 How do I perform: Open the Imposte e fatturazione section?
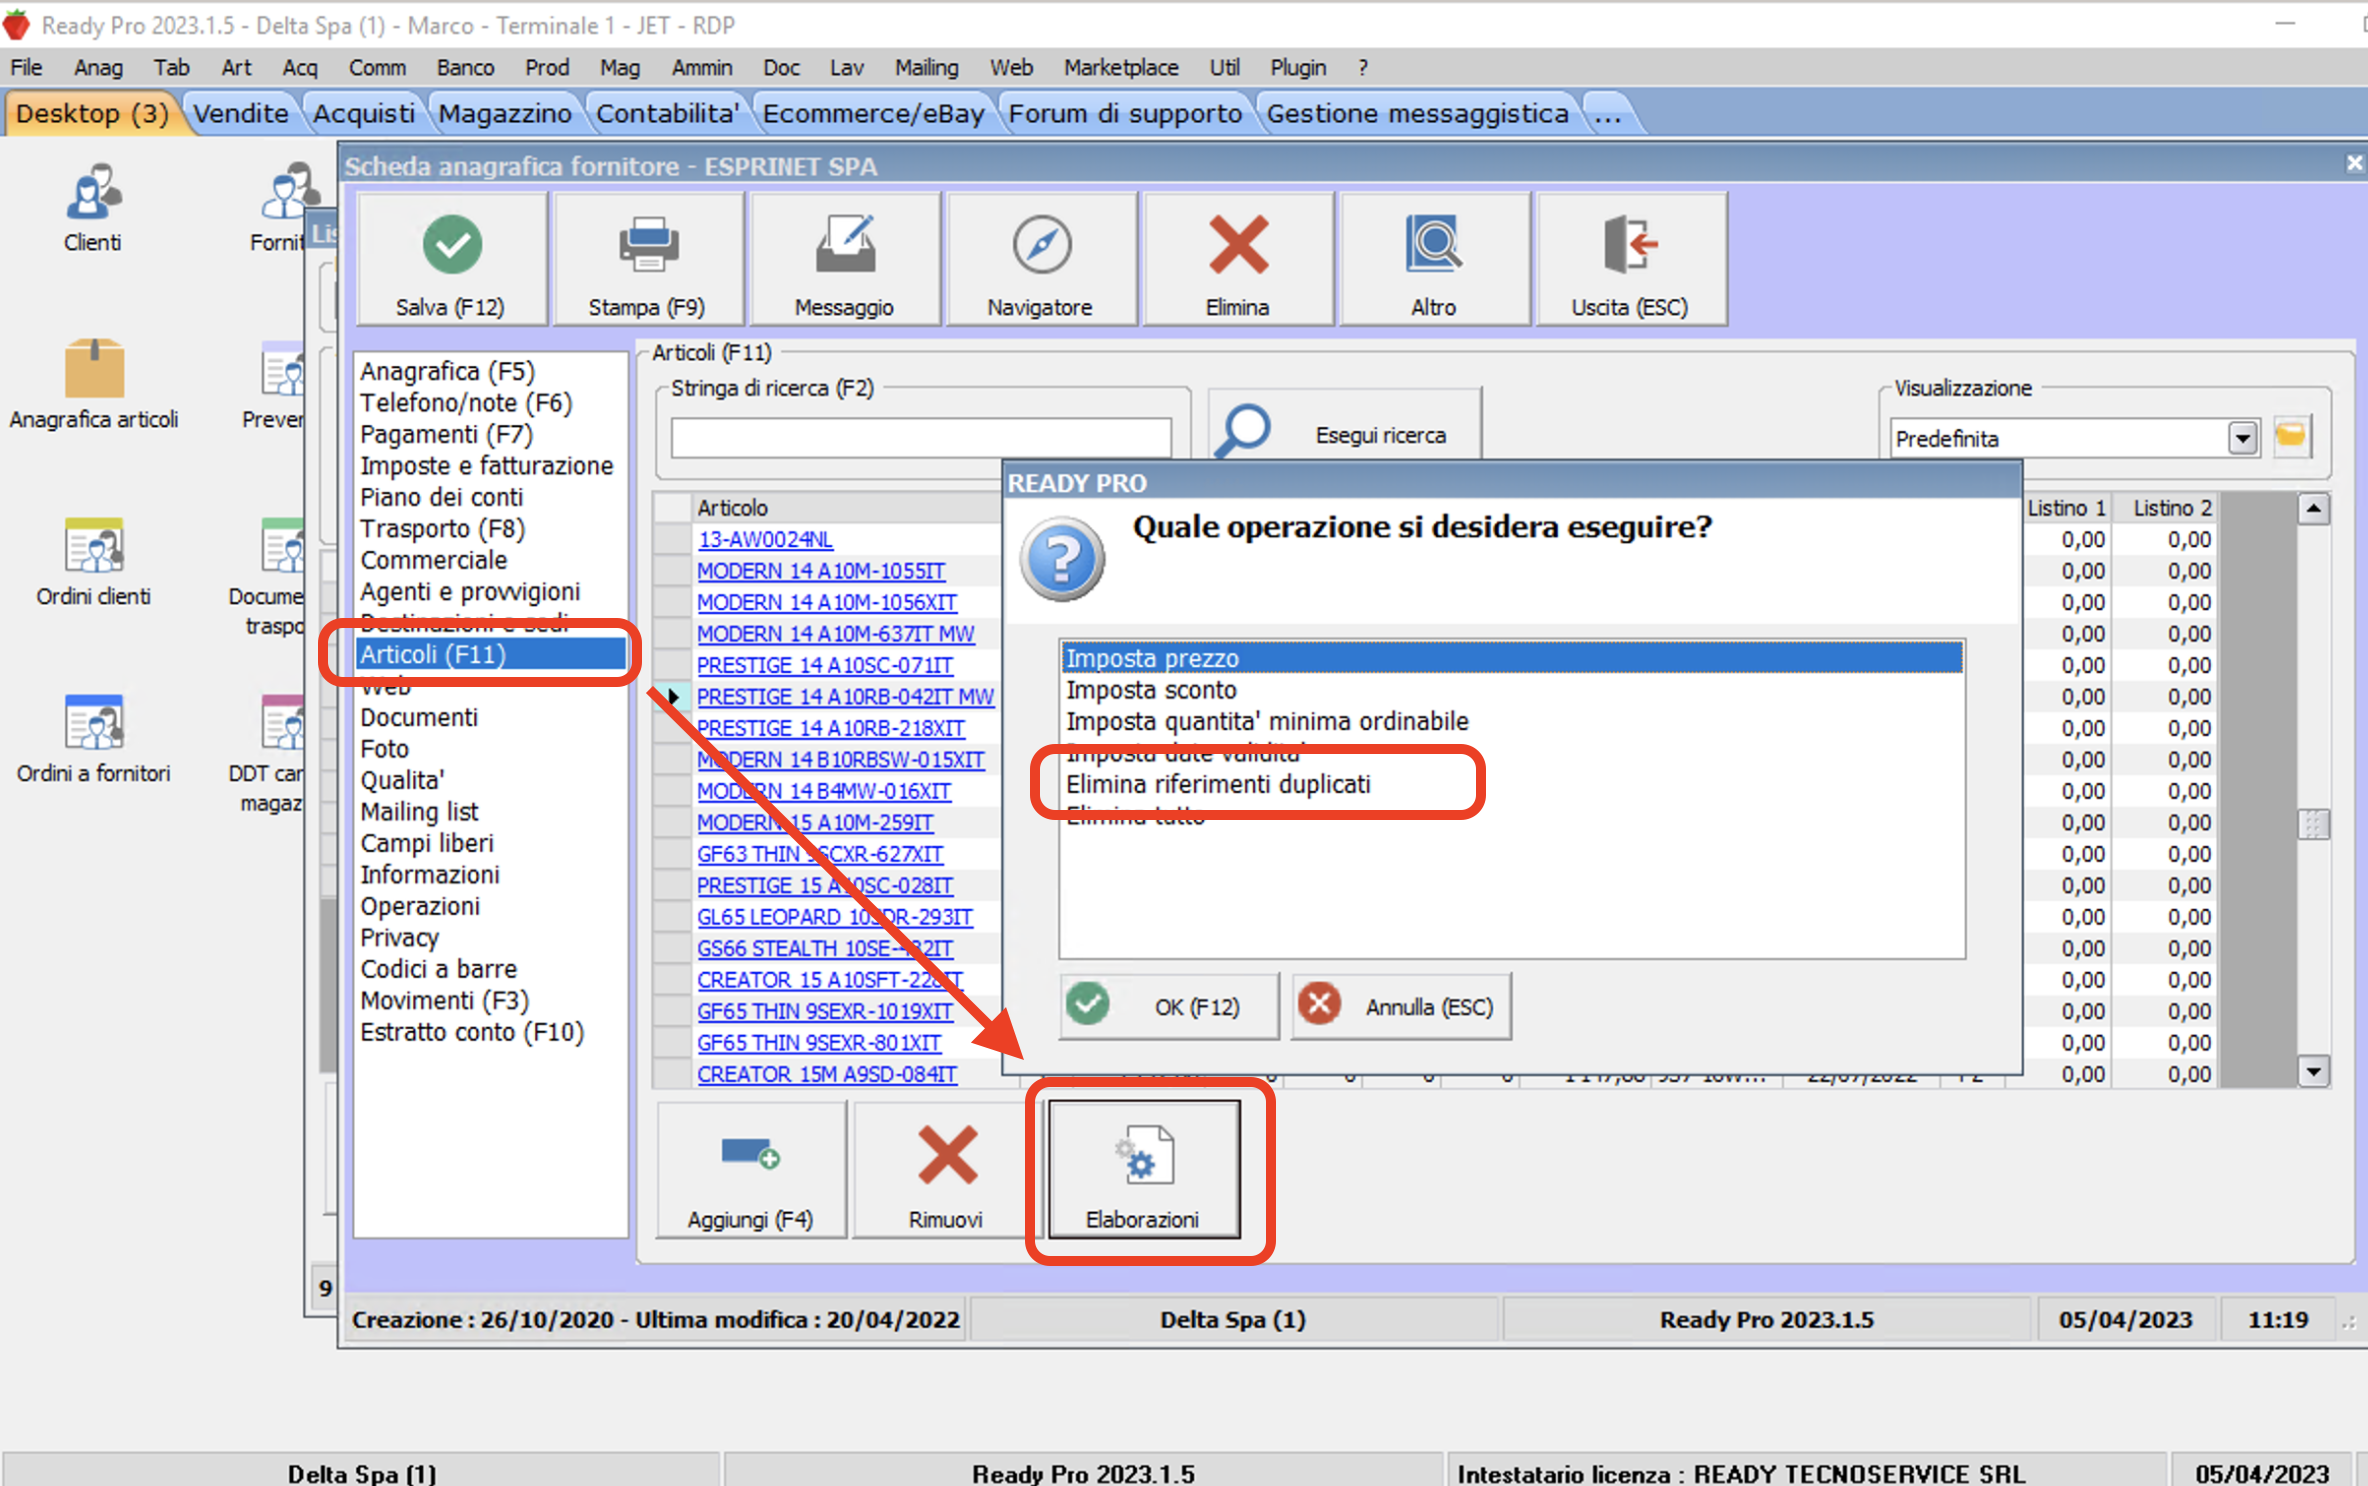[487, 465]
